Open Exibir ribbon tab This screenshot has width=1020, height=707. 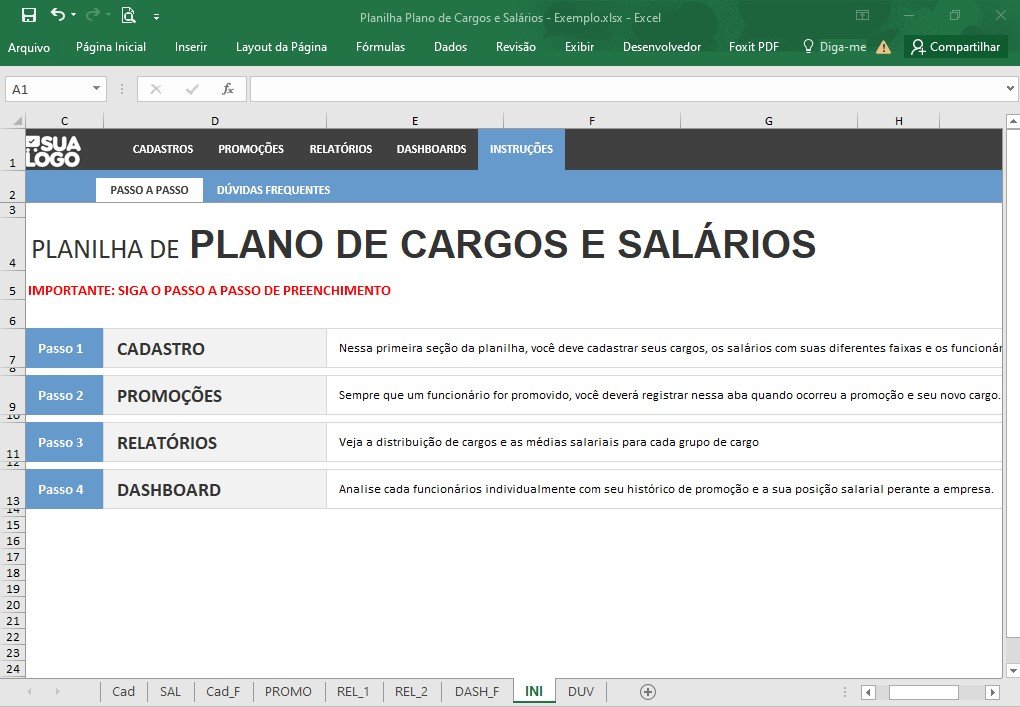[x=579, y=47]
